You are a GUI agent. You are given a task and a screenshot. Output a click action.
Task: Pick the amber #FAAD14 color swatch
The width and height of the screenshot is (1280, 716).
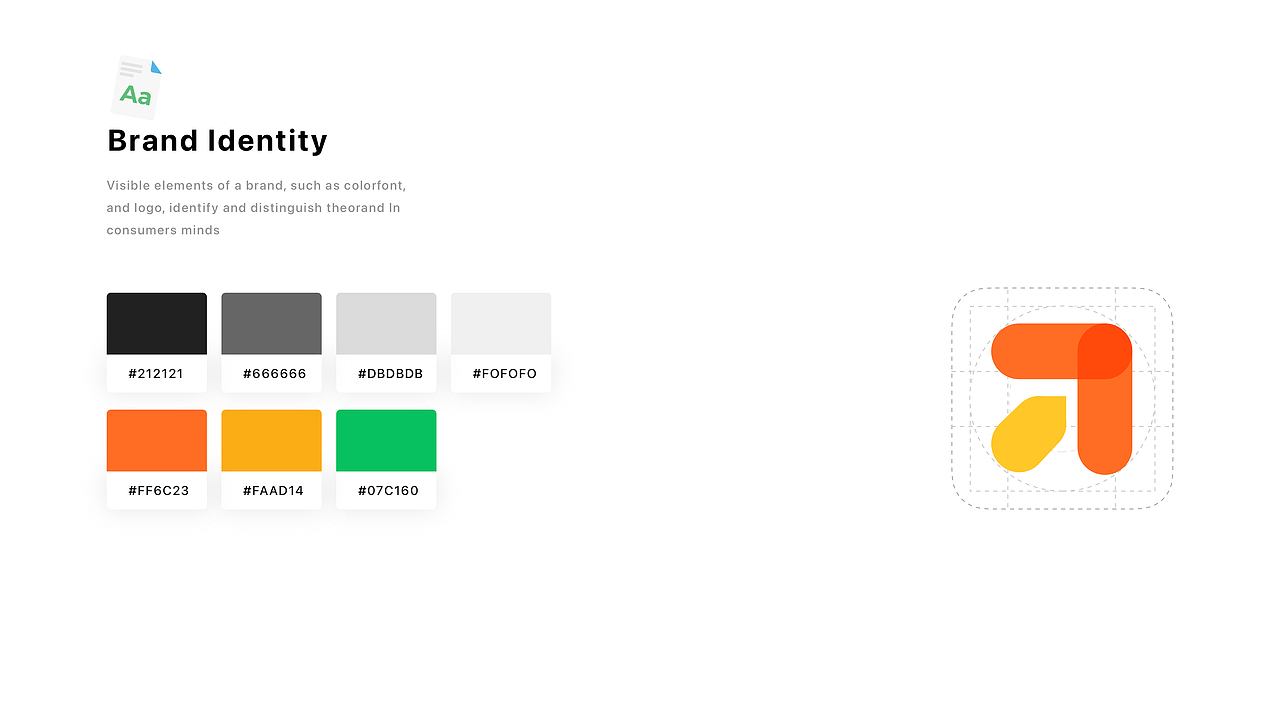(272, 440)
